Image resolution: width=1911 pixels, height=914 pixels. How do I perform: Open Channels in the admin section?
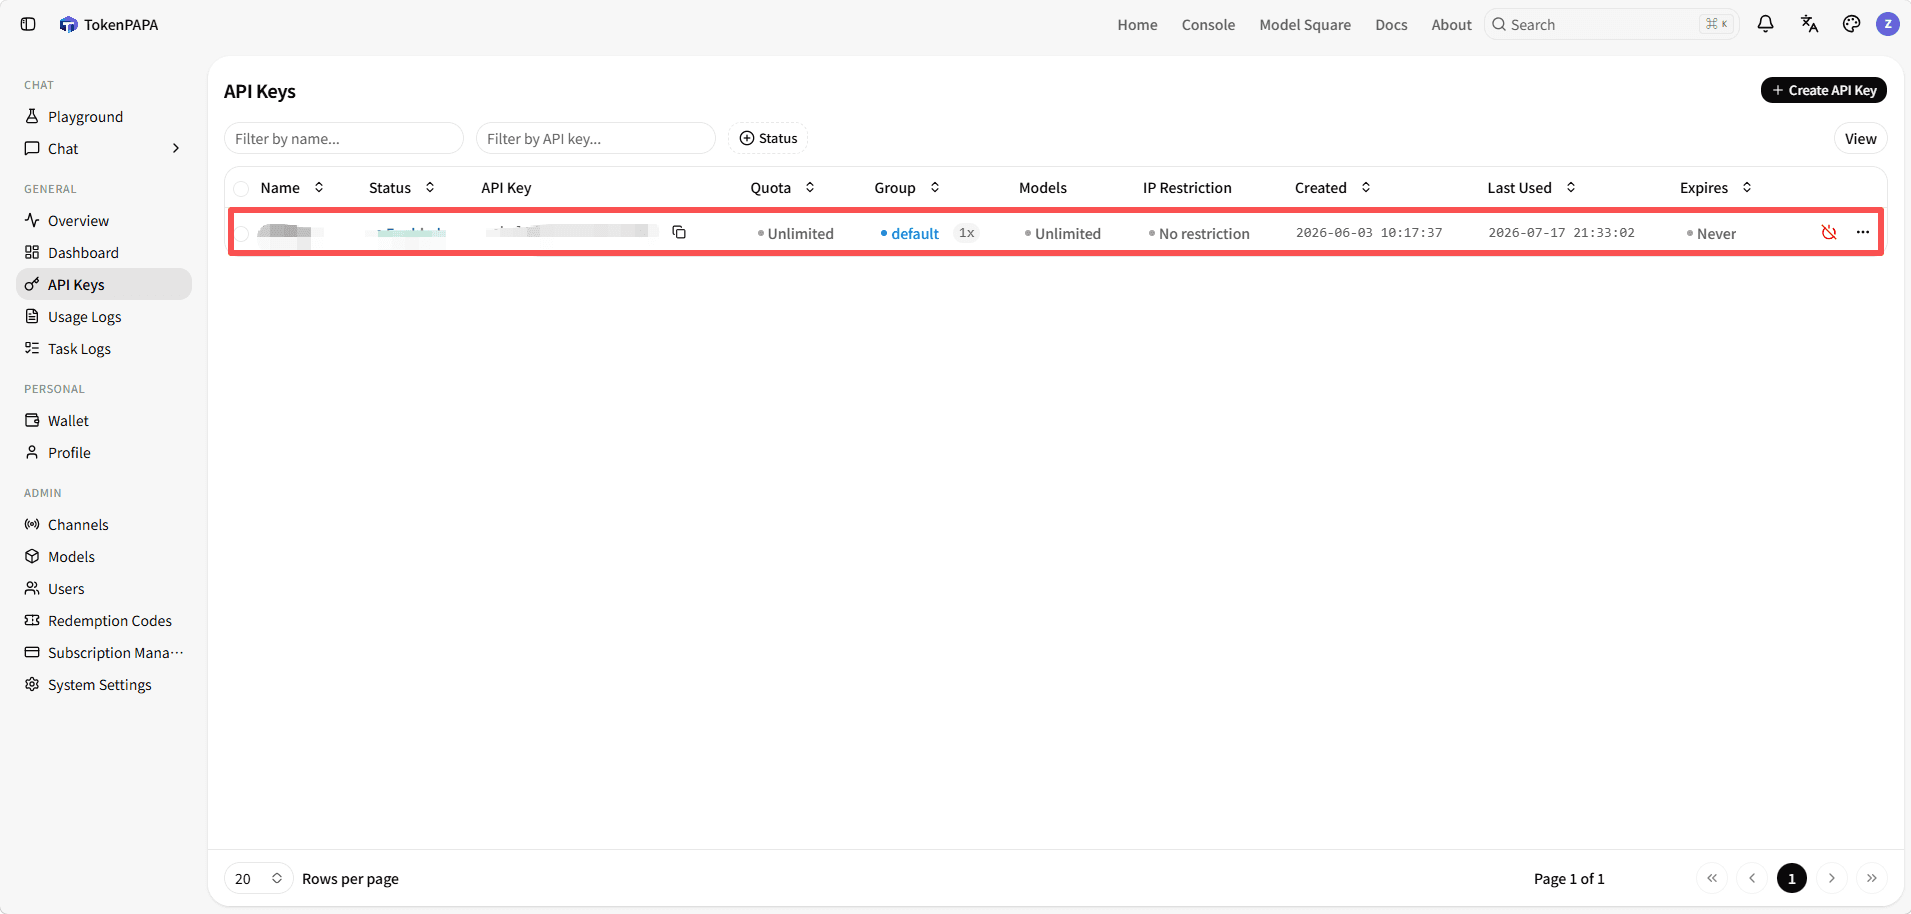click(104, 525)
